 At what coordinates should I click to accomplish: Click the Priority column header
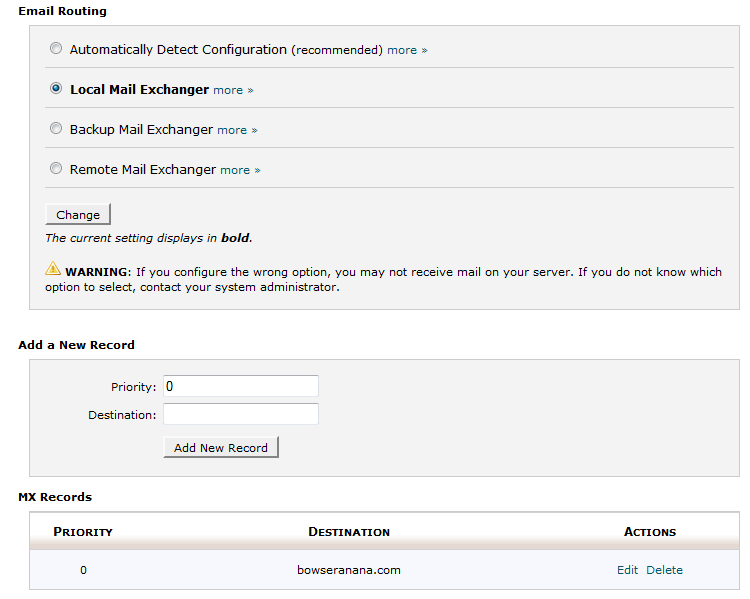point(83,532)
